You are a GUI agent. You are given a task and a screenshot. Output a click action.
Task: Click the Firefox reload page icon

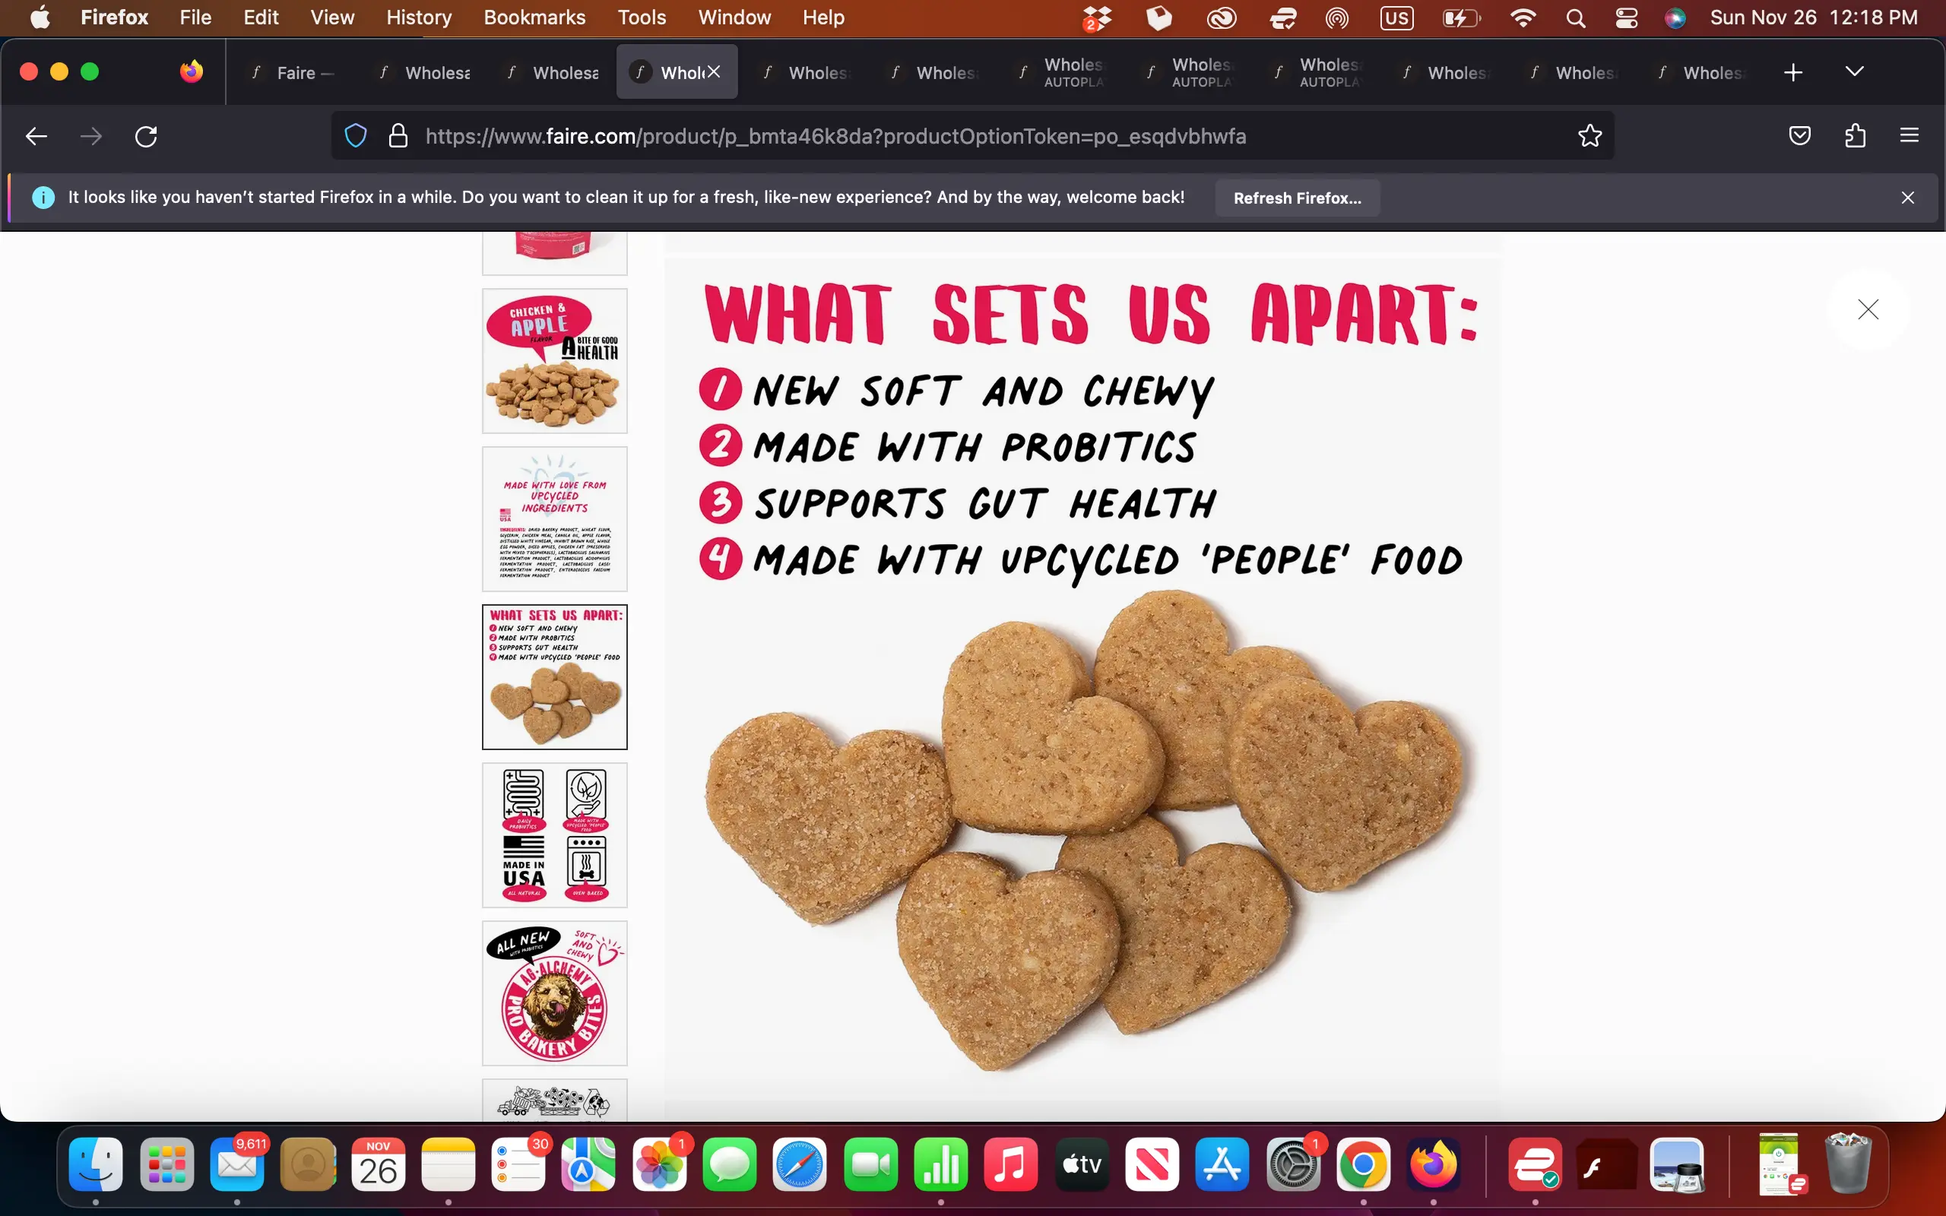(x=146, y=136)
